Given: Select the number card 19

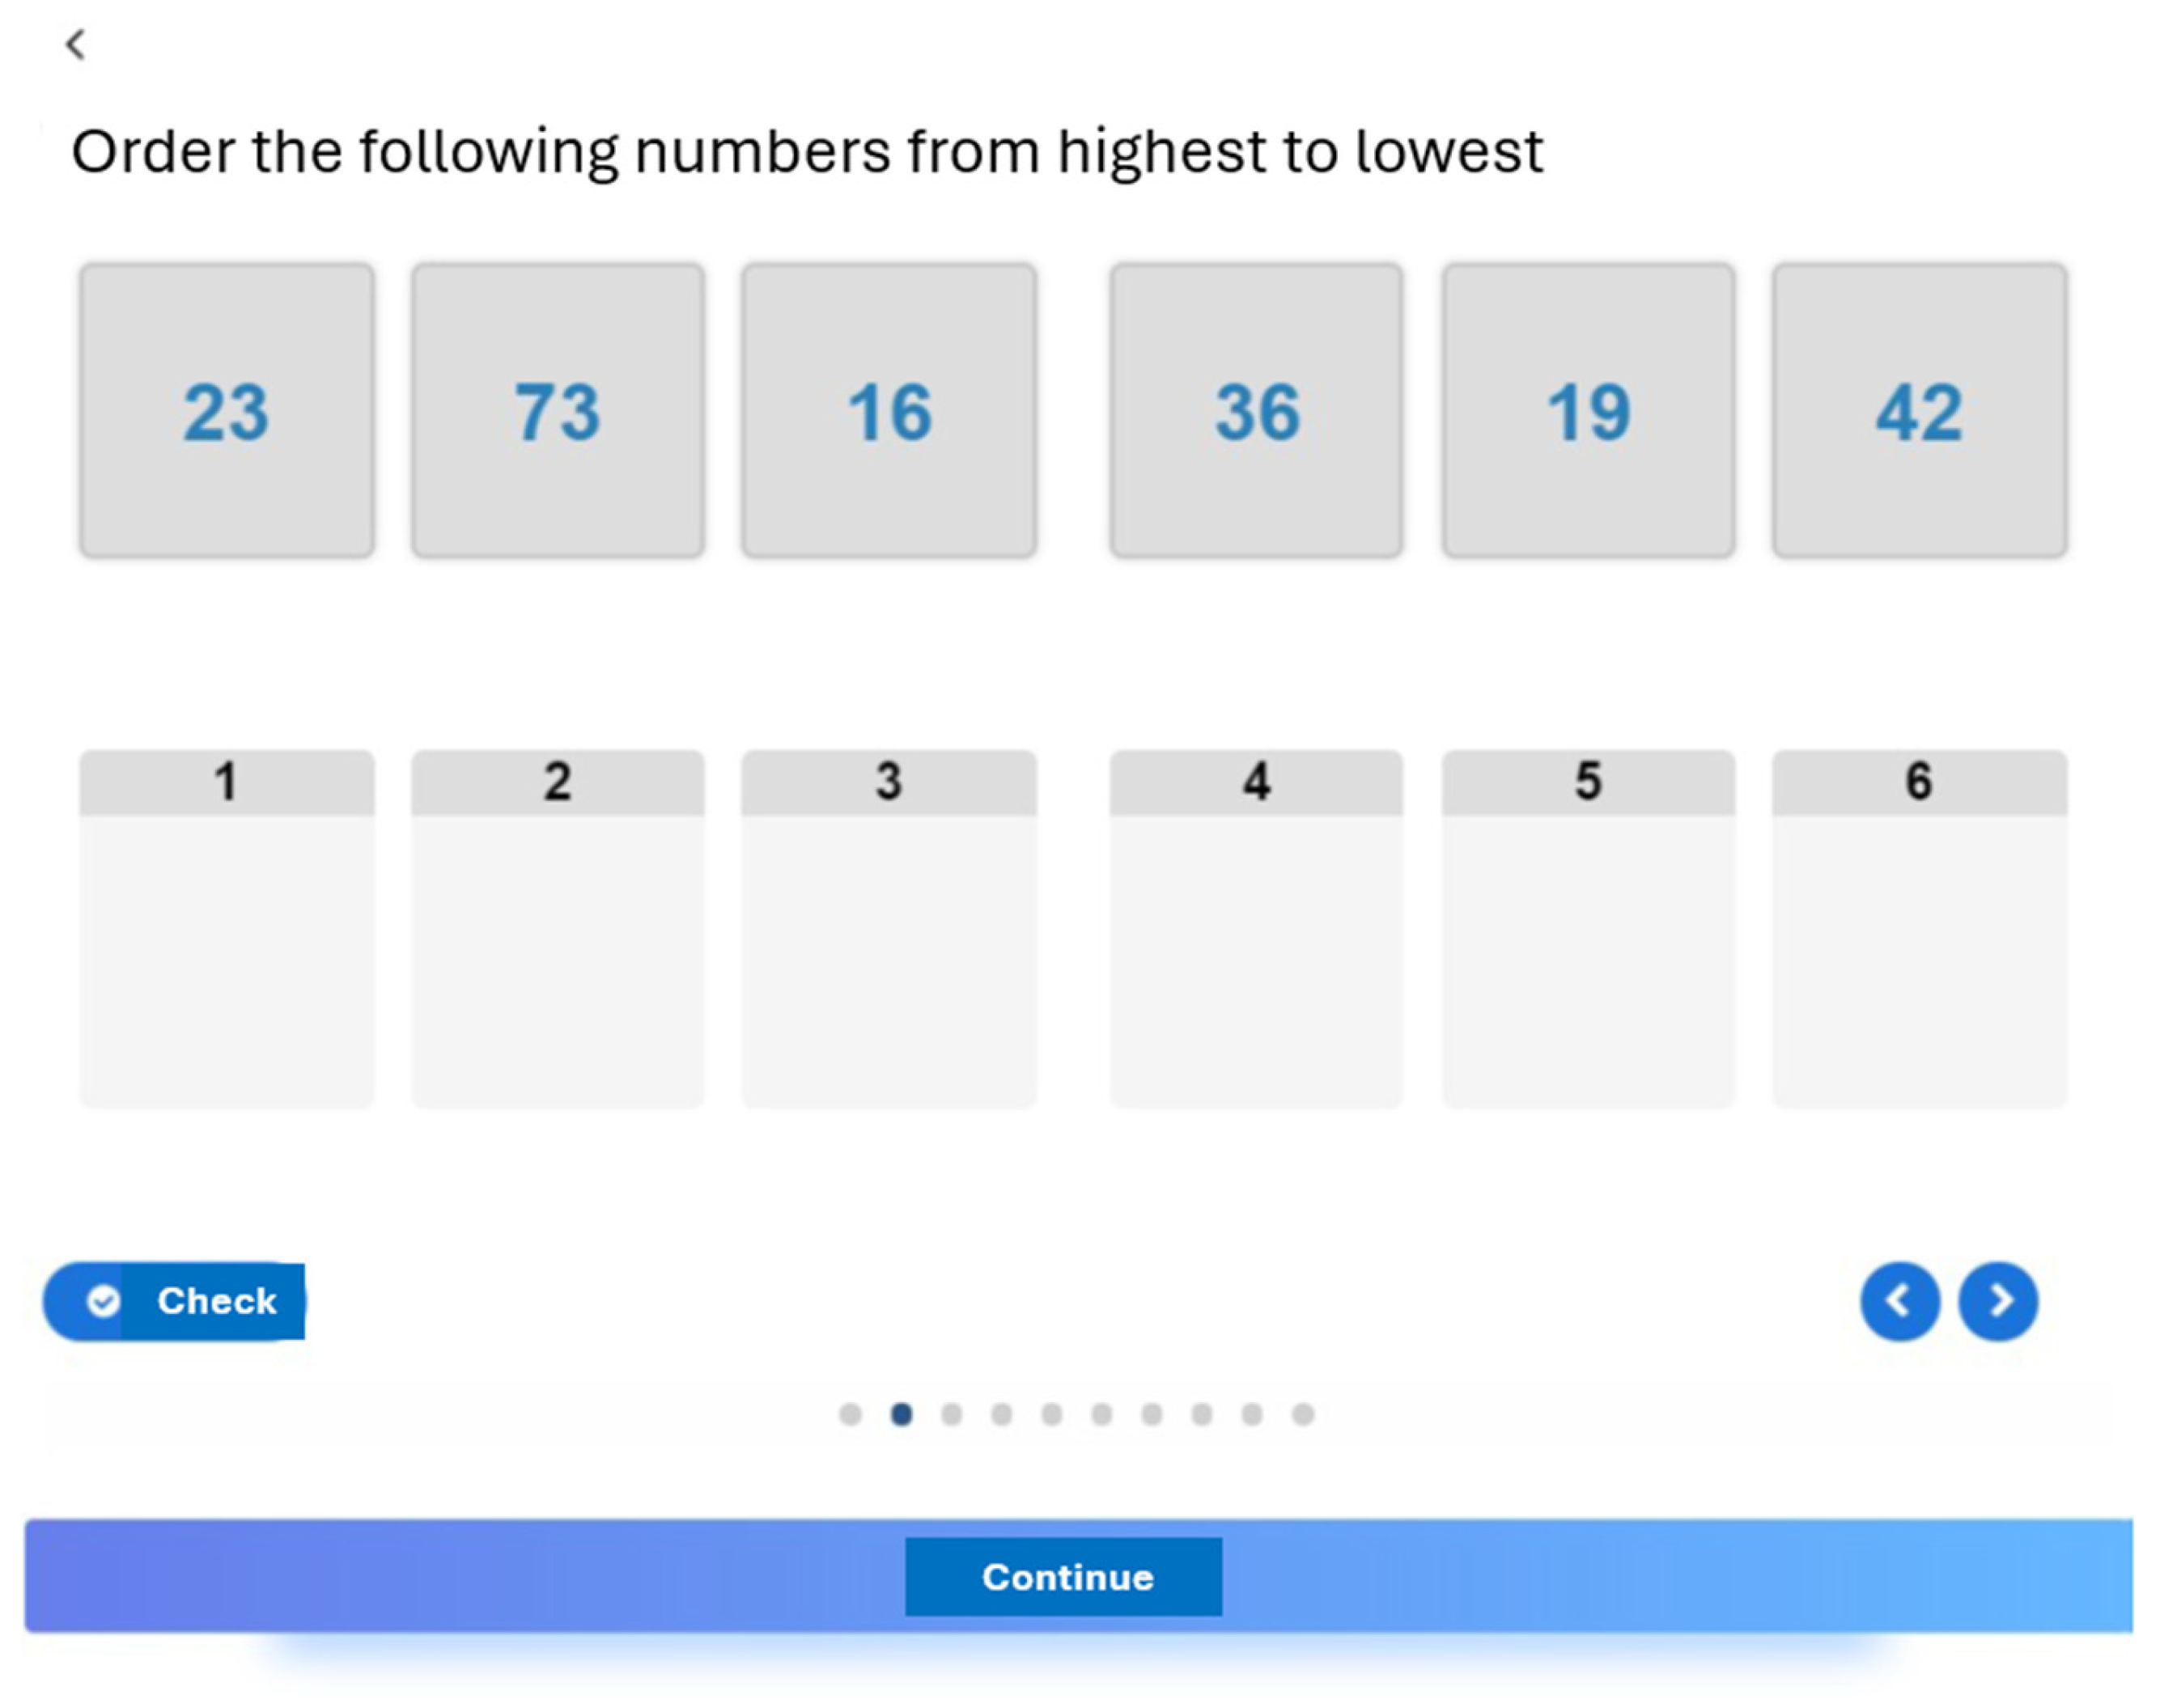Looking at the screenshot, I should (x=1588, y=411).
